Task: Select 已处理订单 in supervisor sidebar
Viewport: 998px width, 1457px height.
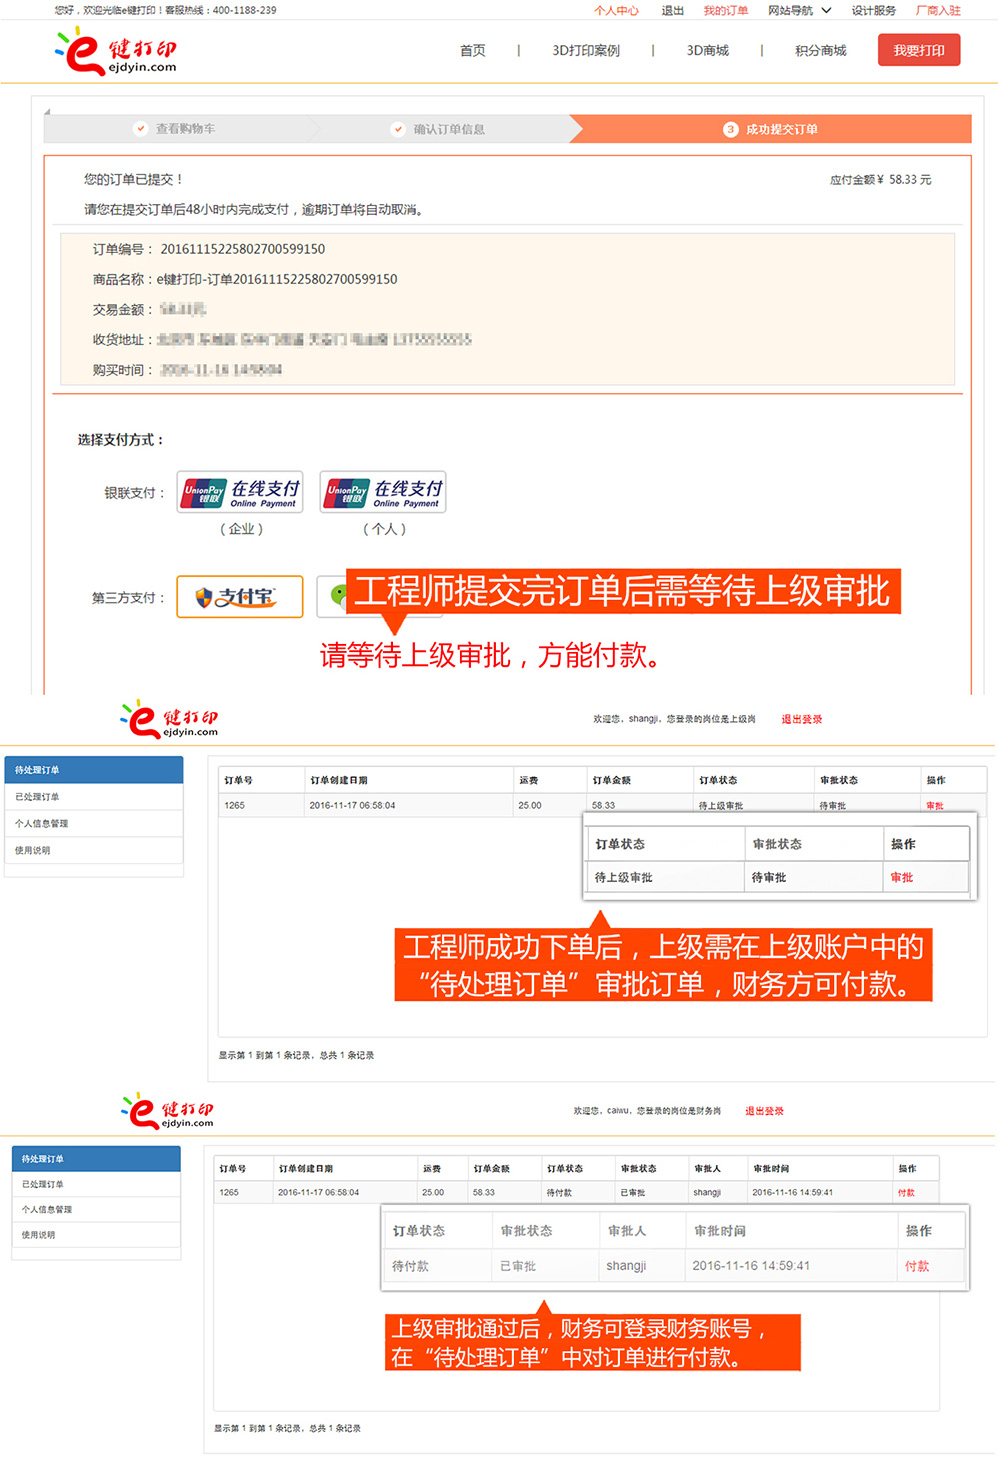Action: (37, 797)
